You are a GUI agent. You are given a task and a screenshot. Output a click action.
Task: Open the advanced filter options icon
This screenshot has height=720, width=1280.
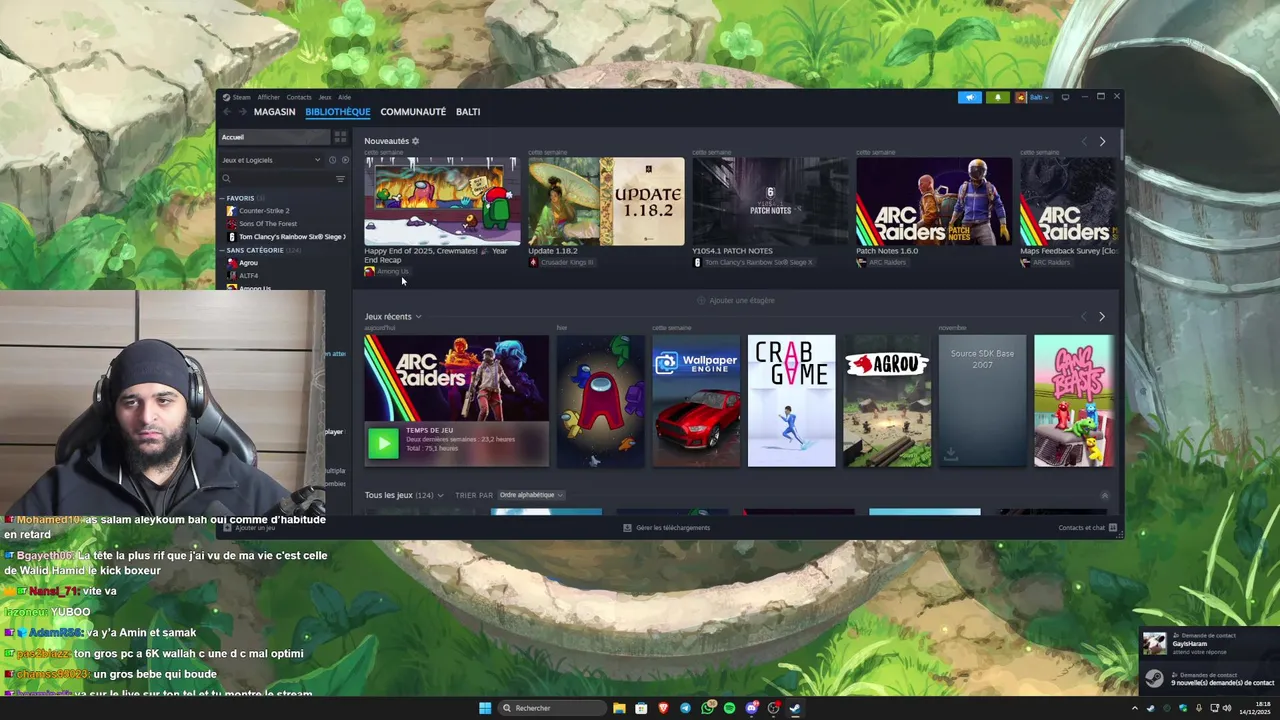pos(340,179)
